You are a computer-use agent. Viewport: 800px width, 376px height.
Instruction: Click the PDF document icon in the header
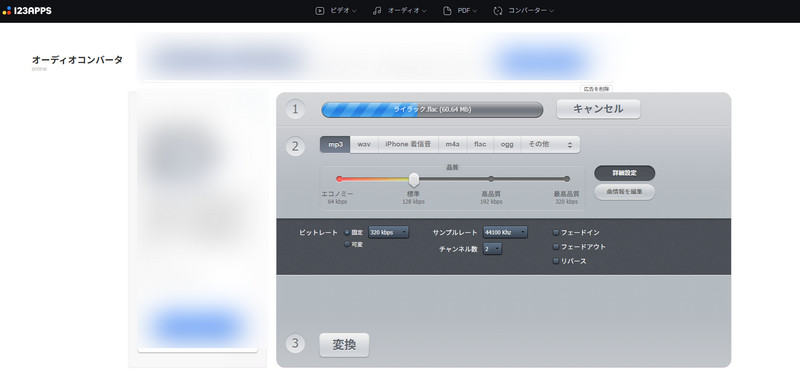447,10
